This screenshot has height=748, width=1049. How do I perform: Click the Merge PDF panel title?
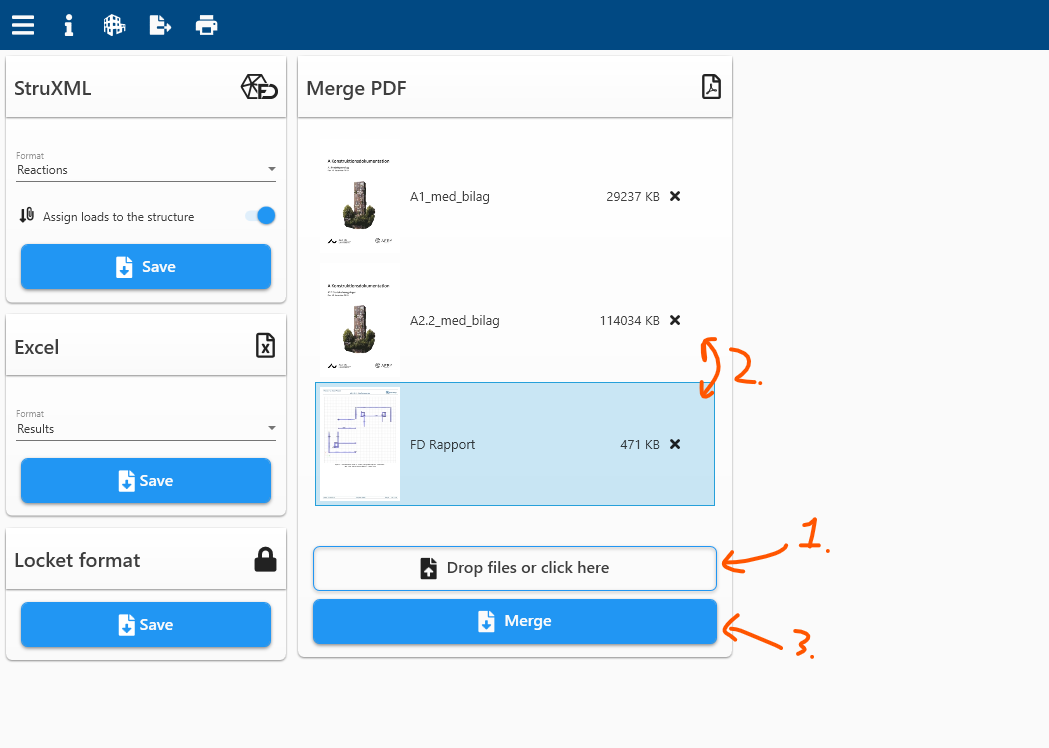[x=357, y=88]
